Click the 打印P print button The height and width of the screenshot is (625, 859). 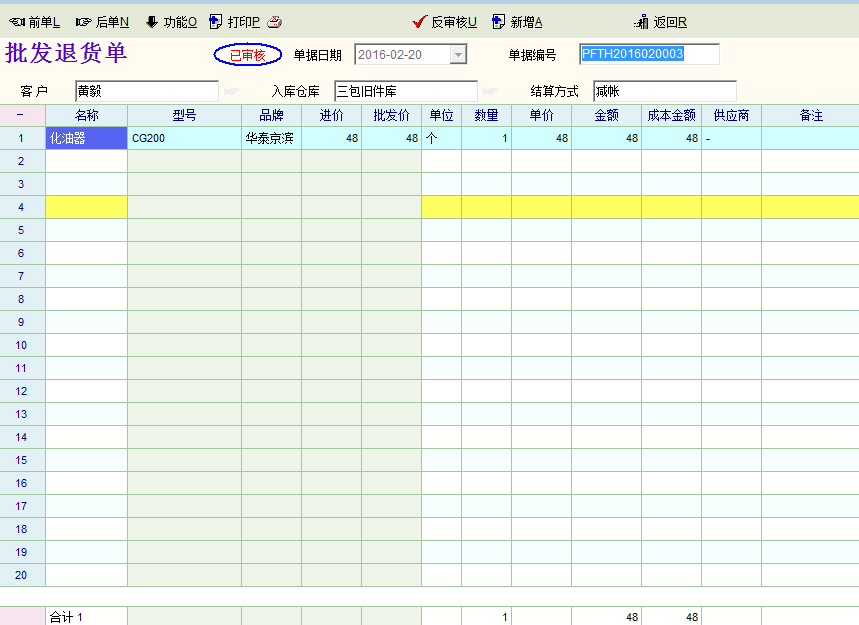(235, 22)
